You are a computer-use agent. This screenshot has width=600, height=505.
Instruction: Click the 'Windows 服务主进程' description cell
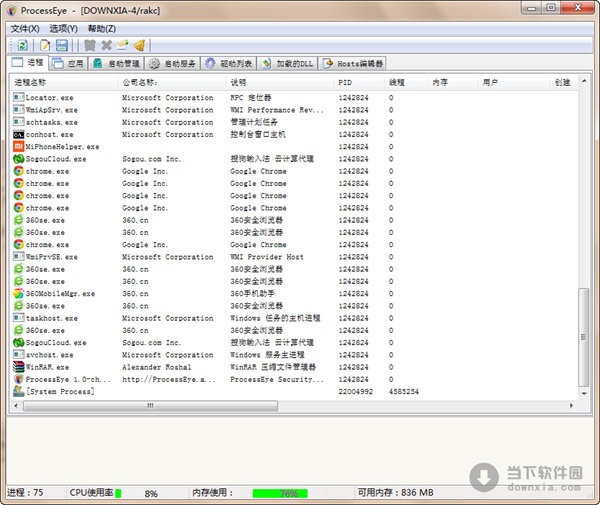point(267,355)
